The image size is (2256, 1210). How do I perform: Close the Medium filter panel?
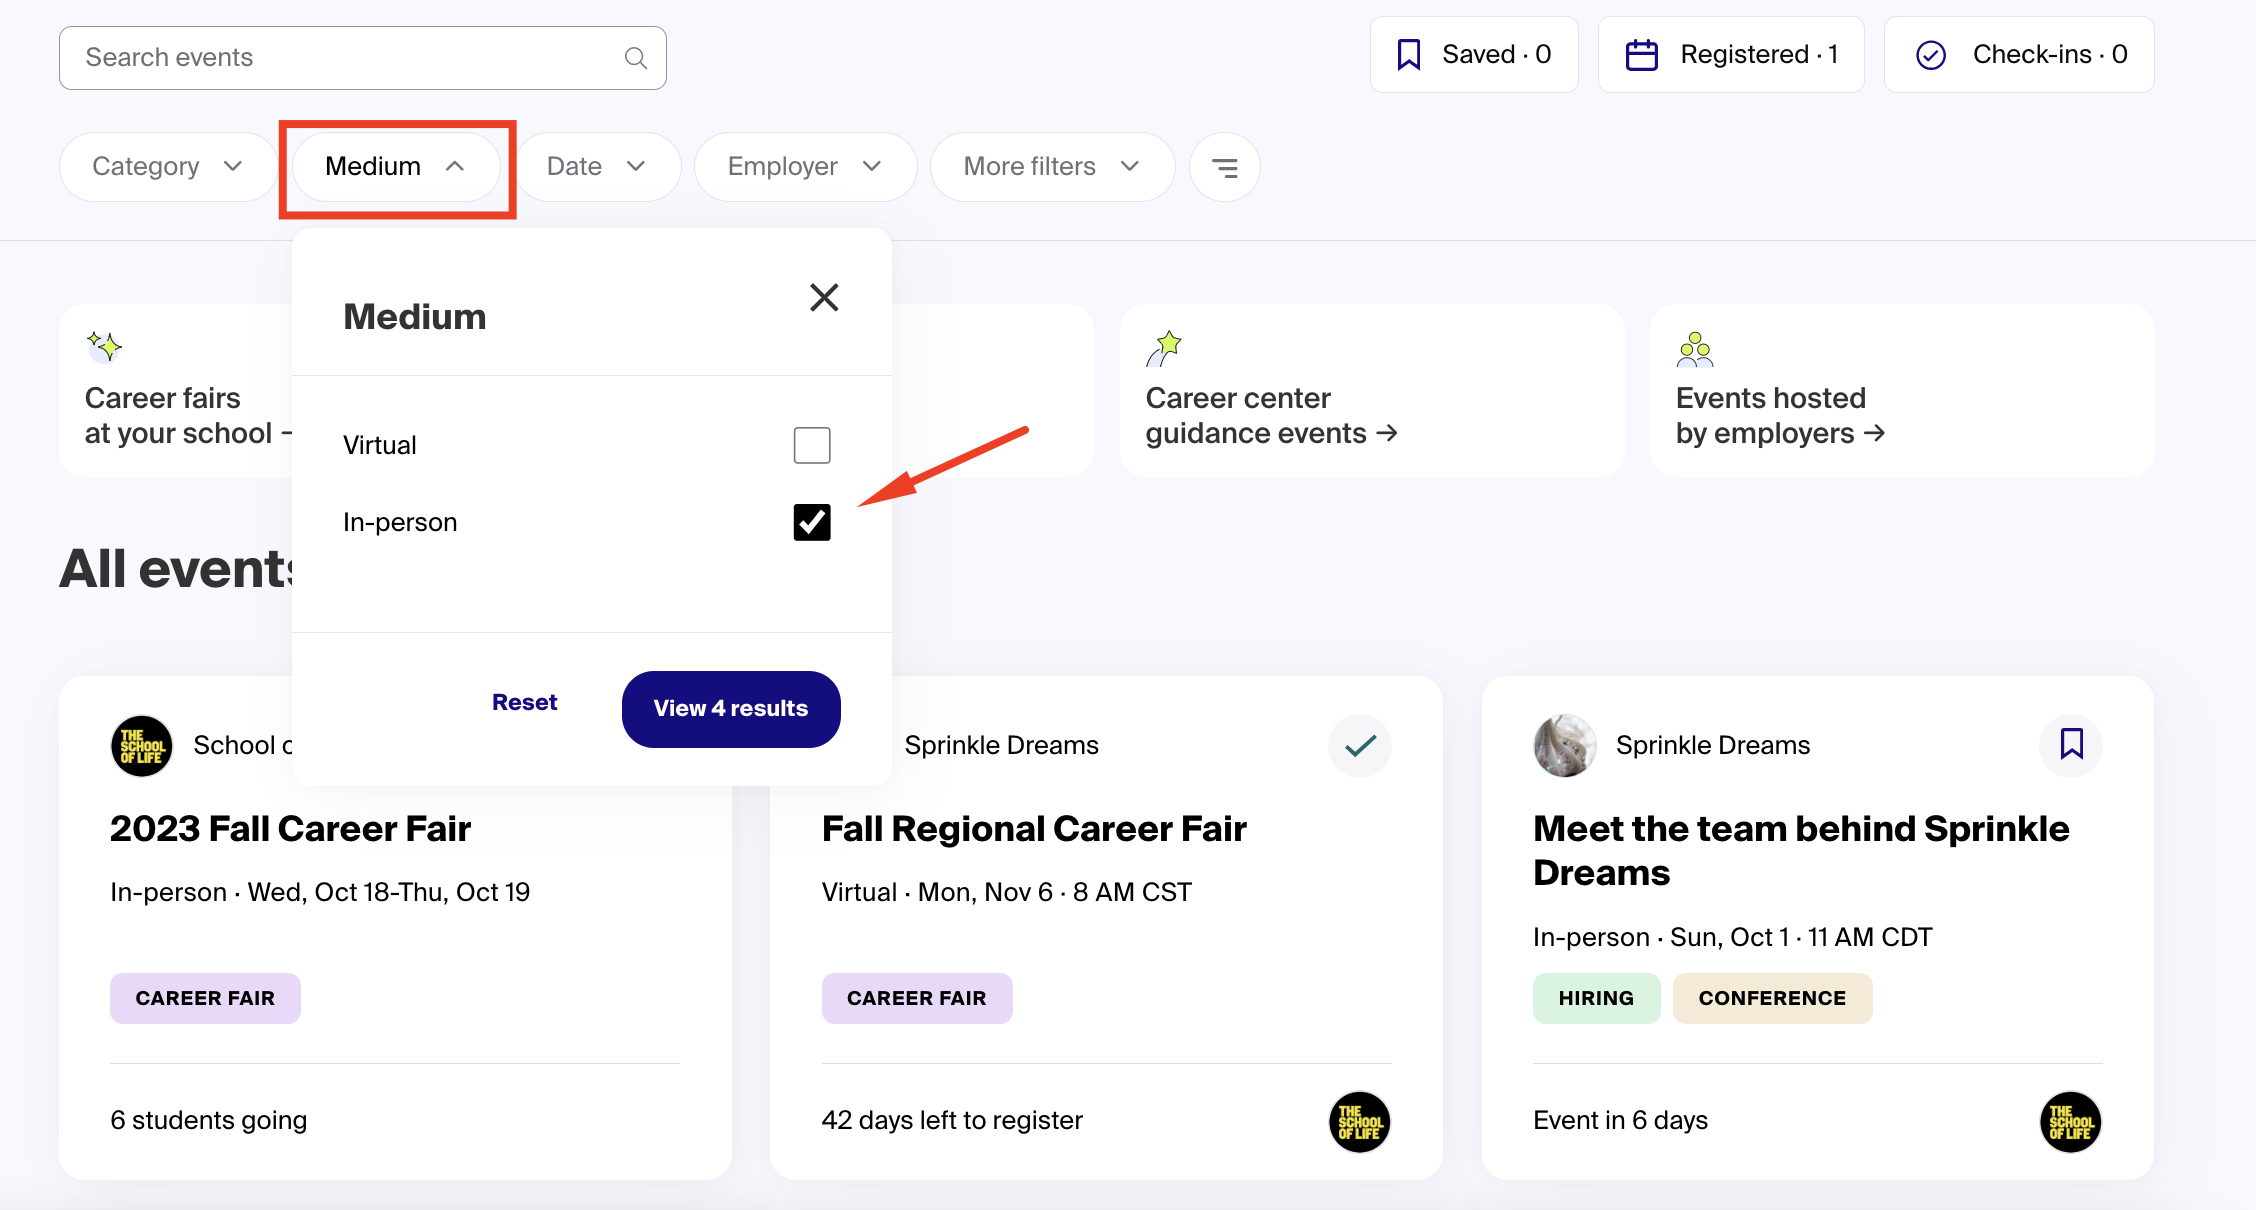[824, 297]
